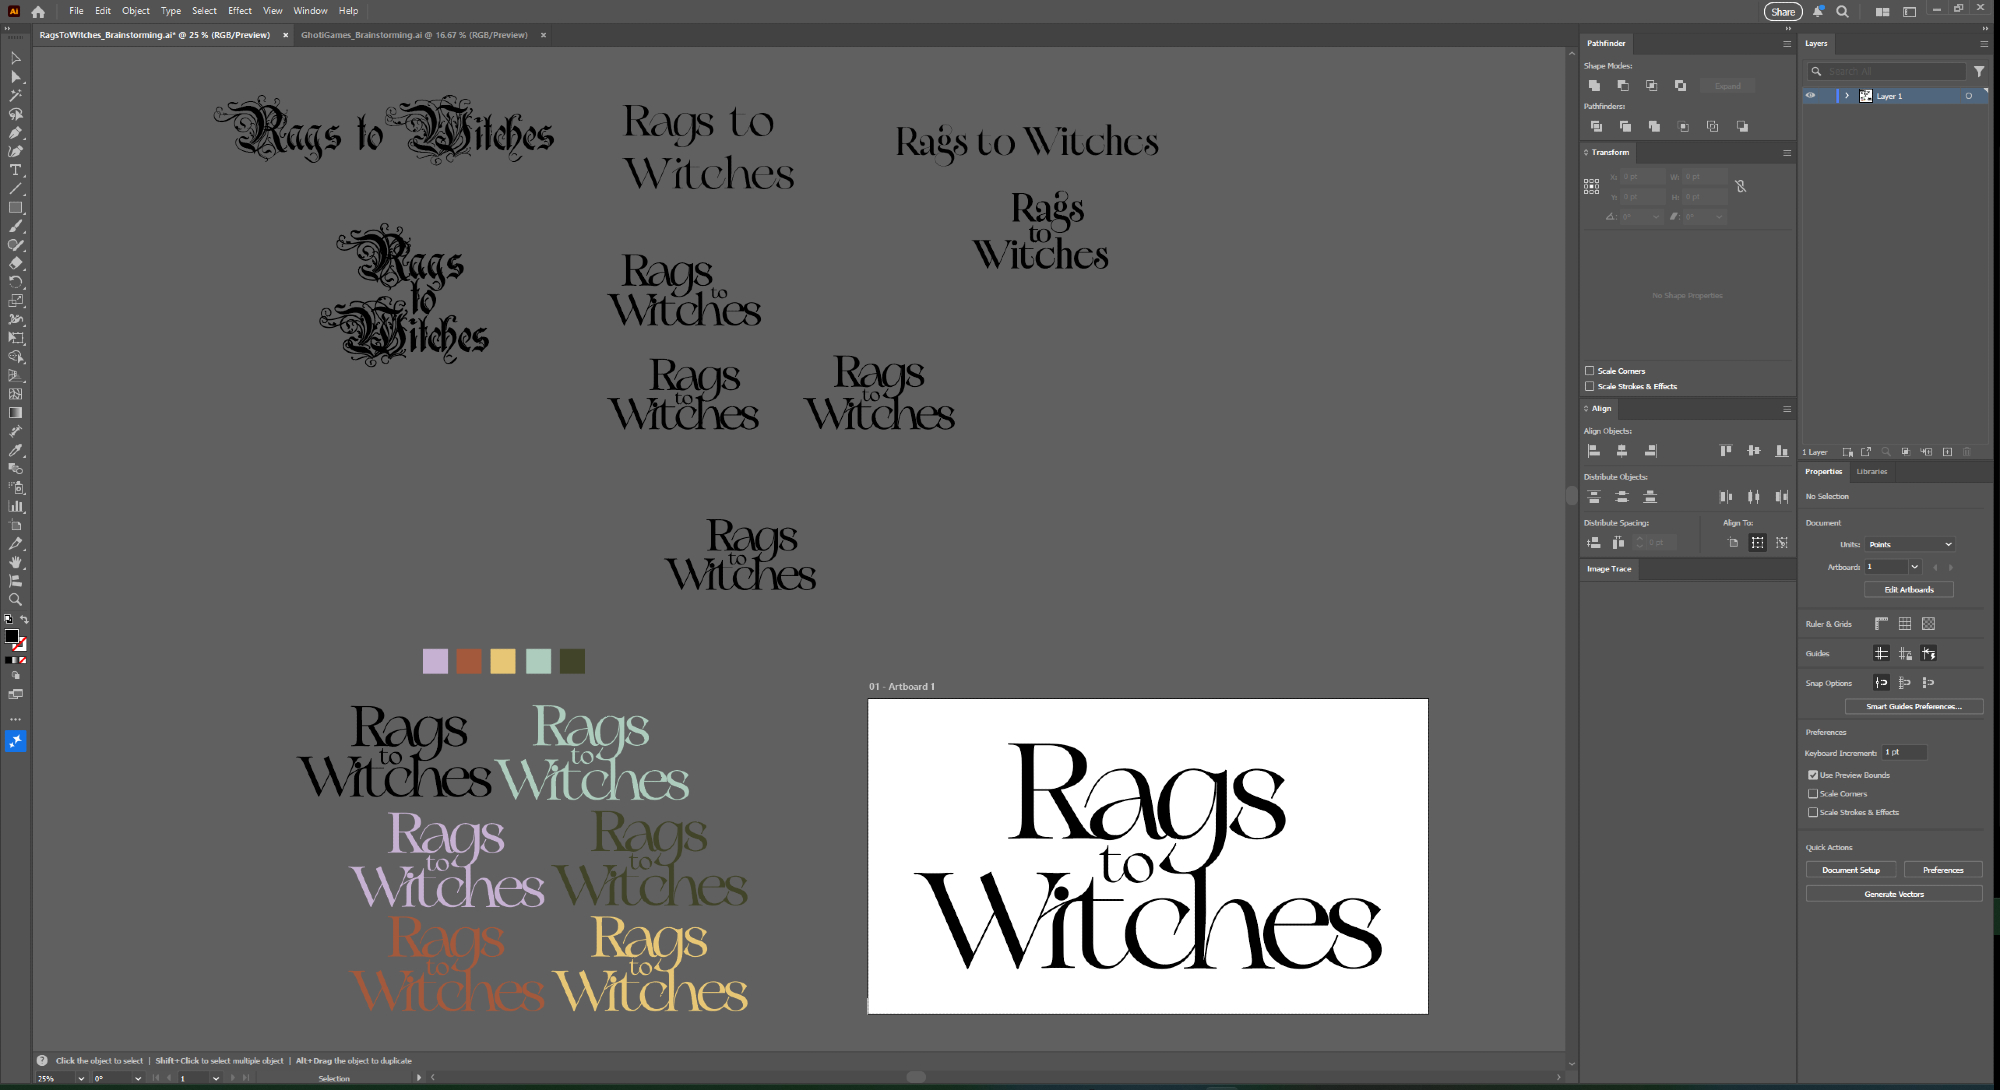Open the Effect menu
Viewport: 2000px width, 1090px height.
239,11
